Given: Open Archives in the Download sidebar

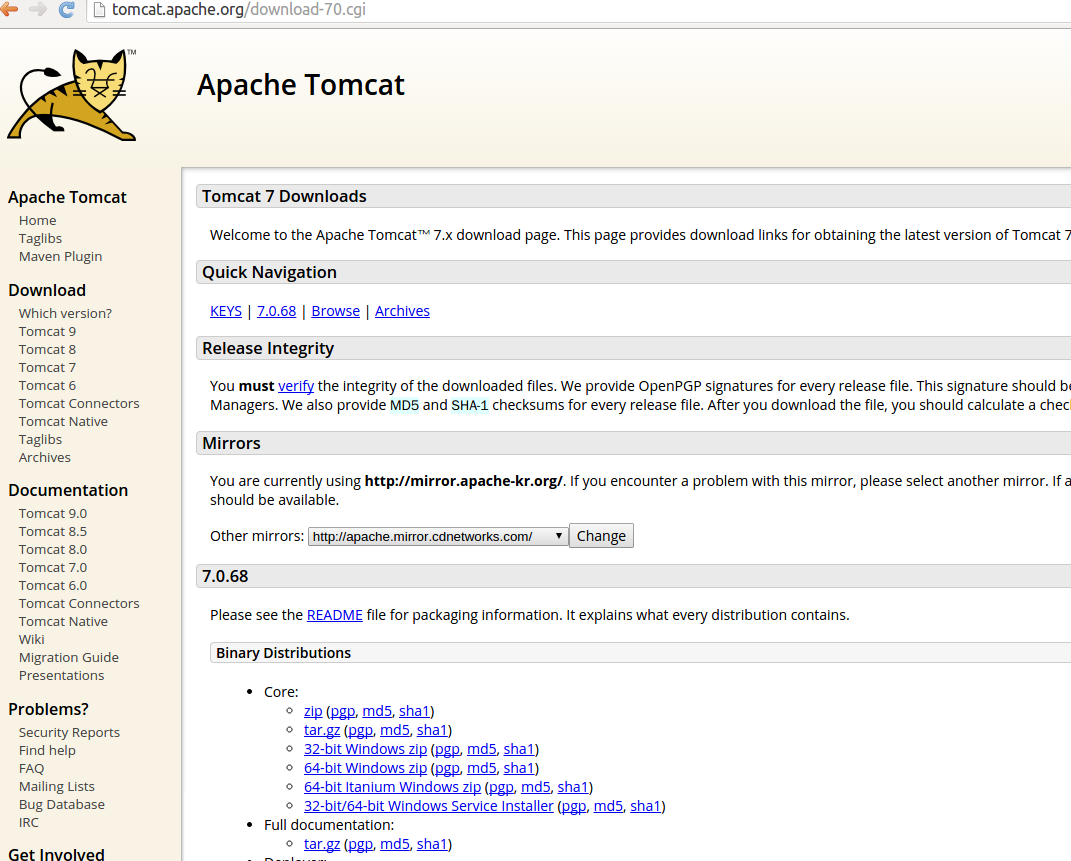Looking at the screenshot, I should point(44,457).
